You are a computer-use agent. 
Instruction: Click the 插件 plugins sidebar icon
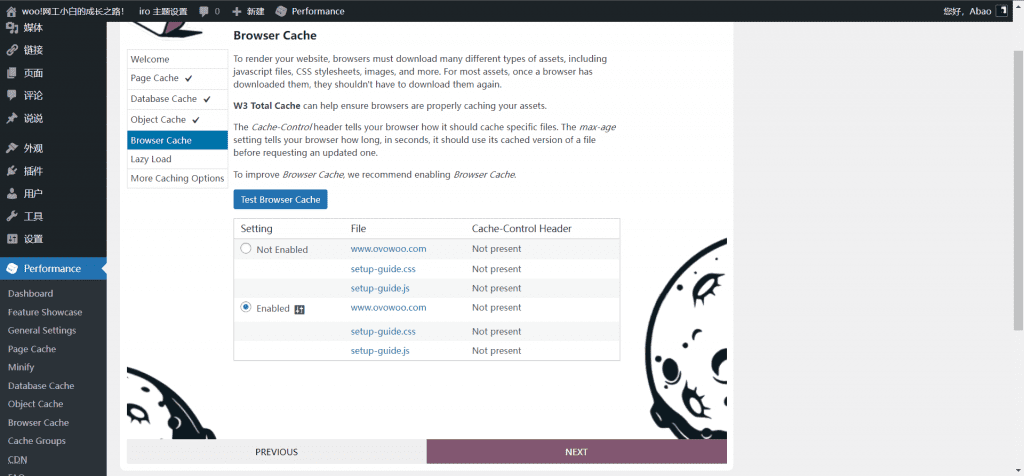point(12,171)
